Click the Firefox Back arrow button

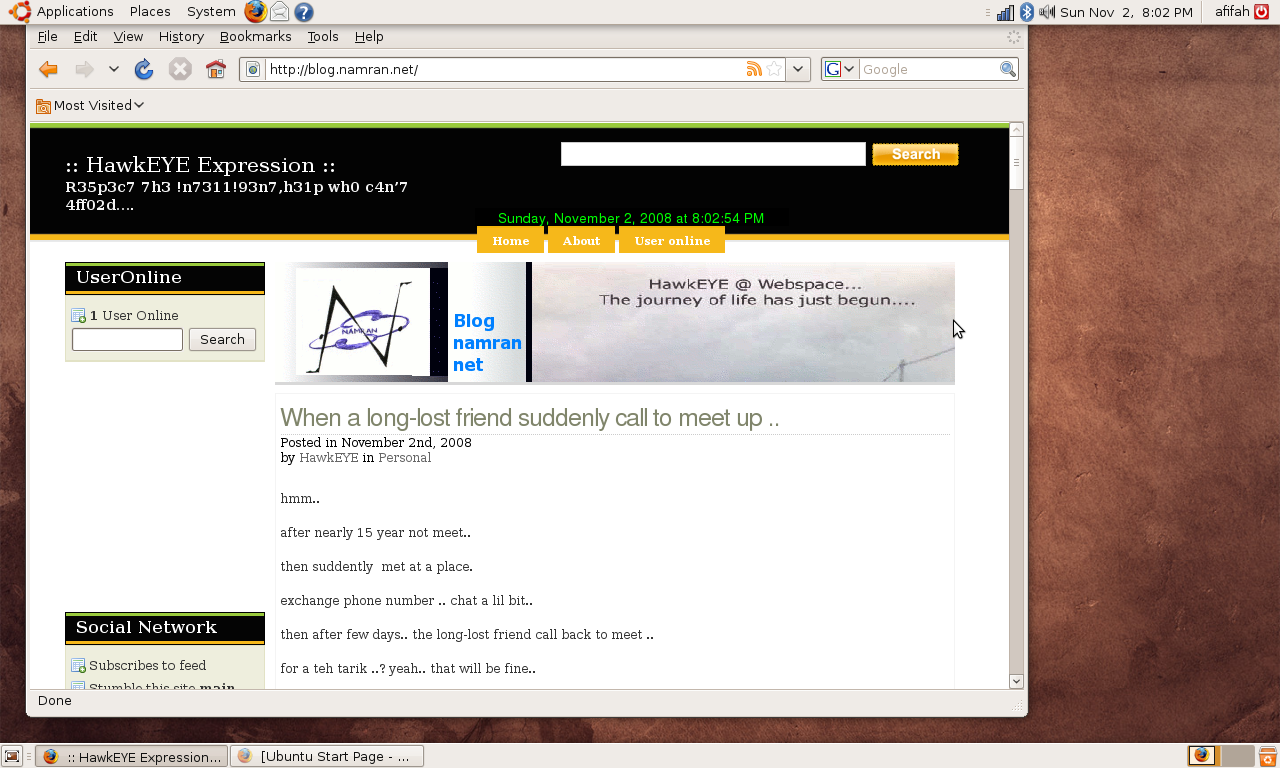[x=48, y=69]
